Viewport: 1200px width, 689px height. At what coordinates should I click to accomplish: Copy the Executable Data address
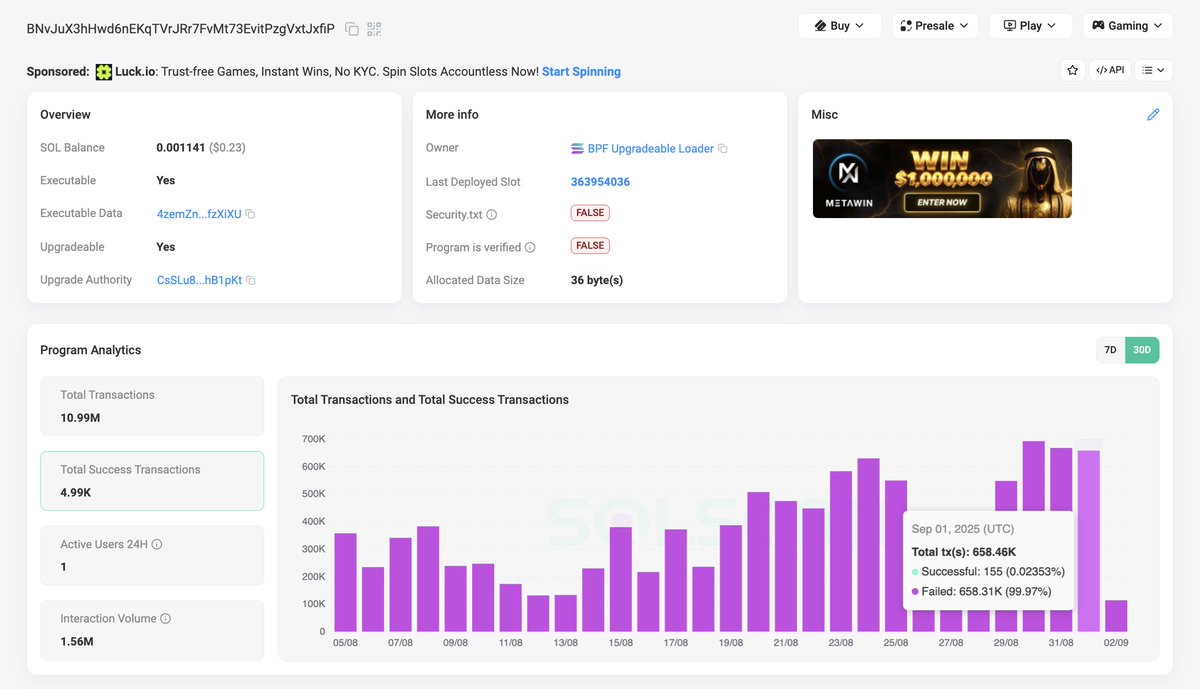coord(251,214)
